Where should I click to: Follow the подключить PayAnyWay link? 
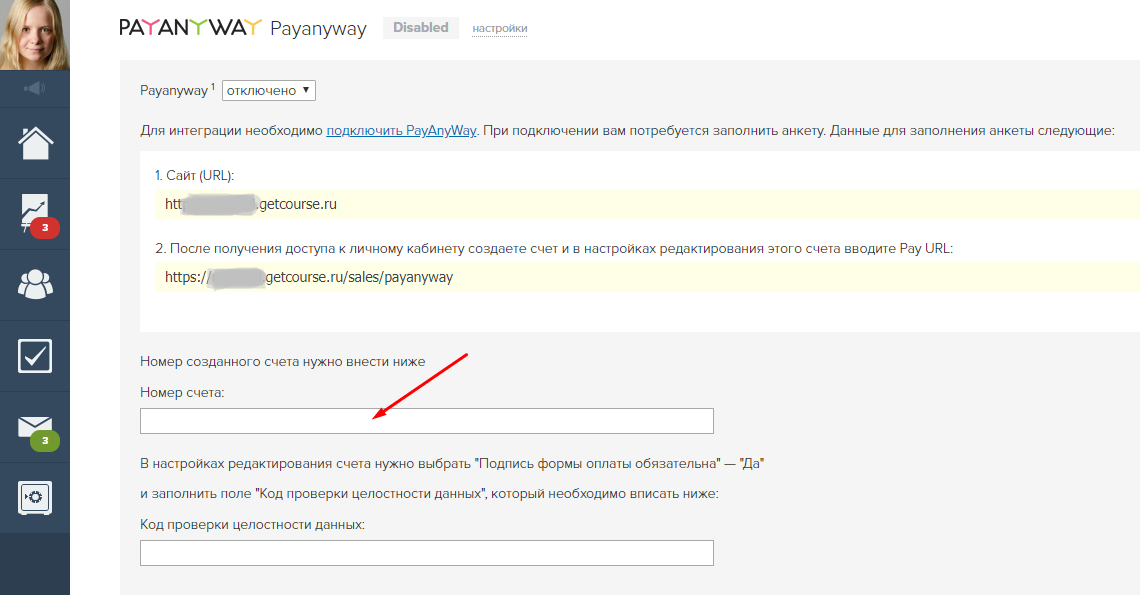[x=401, y=131]
